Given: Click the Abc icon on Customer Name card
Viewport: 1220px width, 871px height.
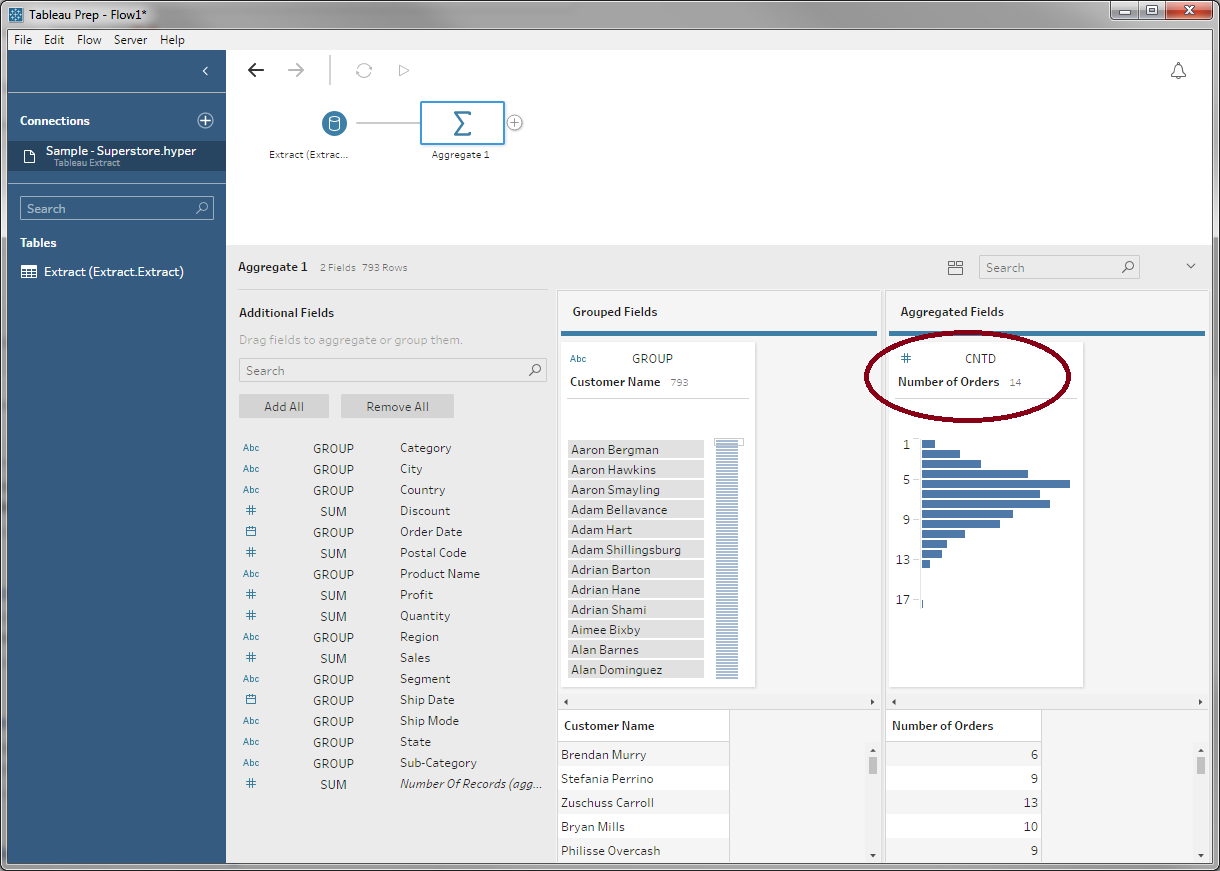Looking at the screenshot, I should 578,358.
